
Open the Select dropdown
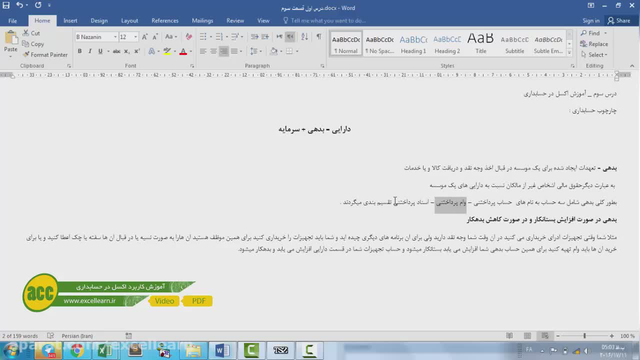[594, 54]
